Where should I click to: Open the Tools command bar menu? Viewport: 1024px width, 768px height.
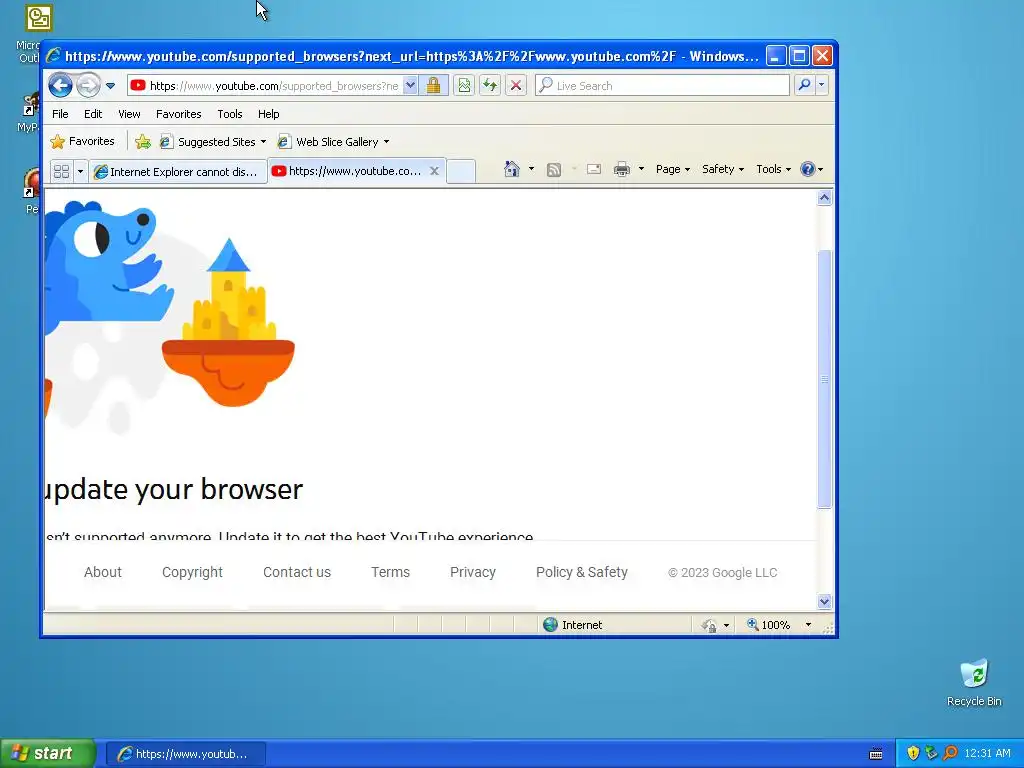tap(773, 169)
